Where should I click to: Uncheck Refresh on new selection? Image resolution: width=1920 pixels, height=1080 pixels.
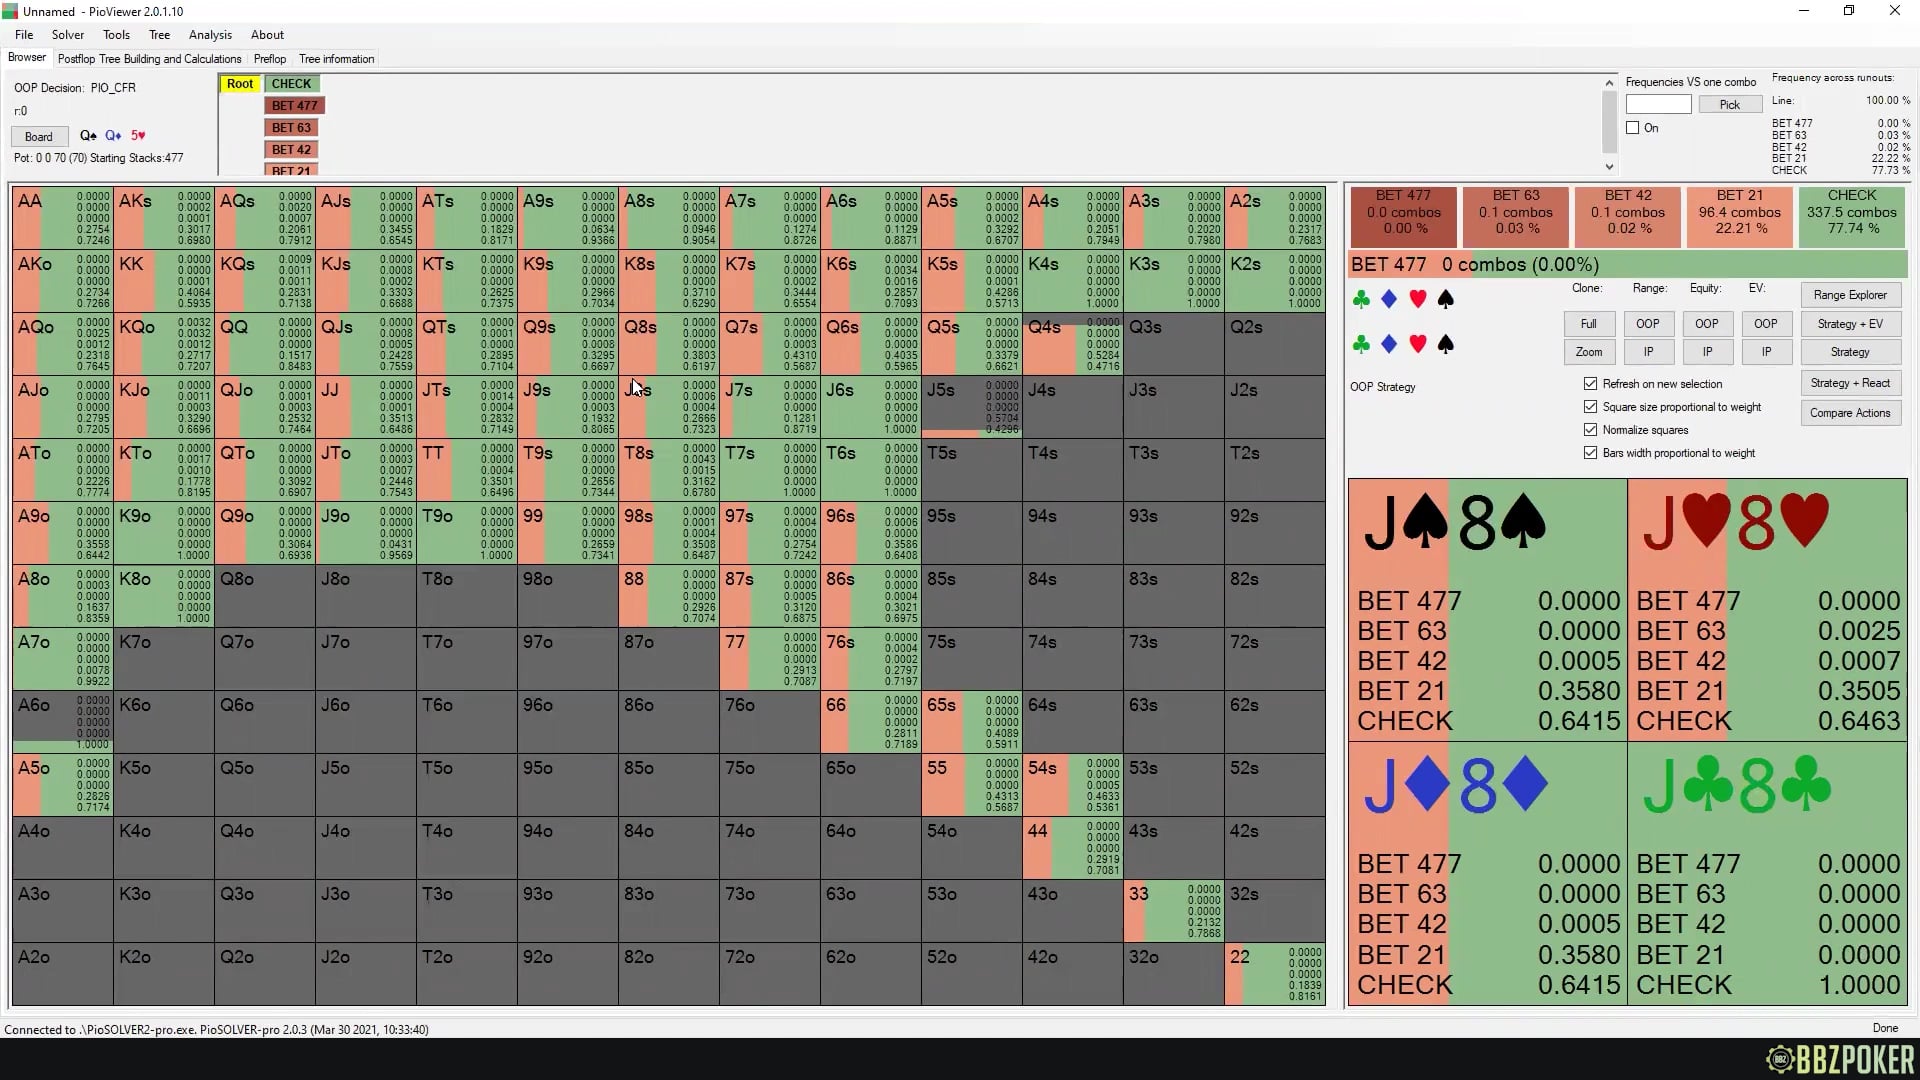pos(1590,383)
